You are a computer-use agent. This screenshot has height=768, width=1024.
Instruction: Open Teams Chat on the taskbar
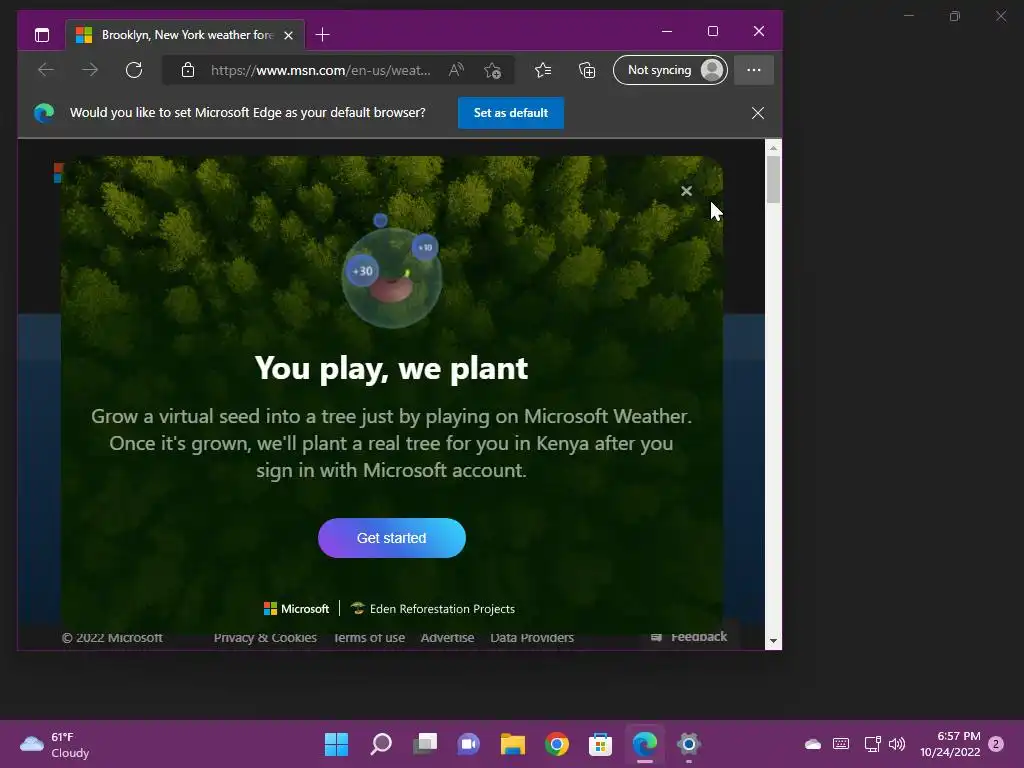pos(468,744)
